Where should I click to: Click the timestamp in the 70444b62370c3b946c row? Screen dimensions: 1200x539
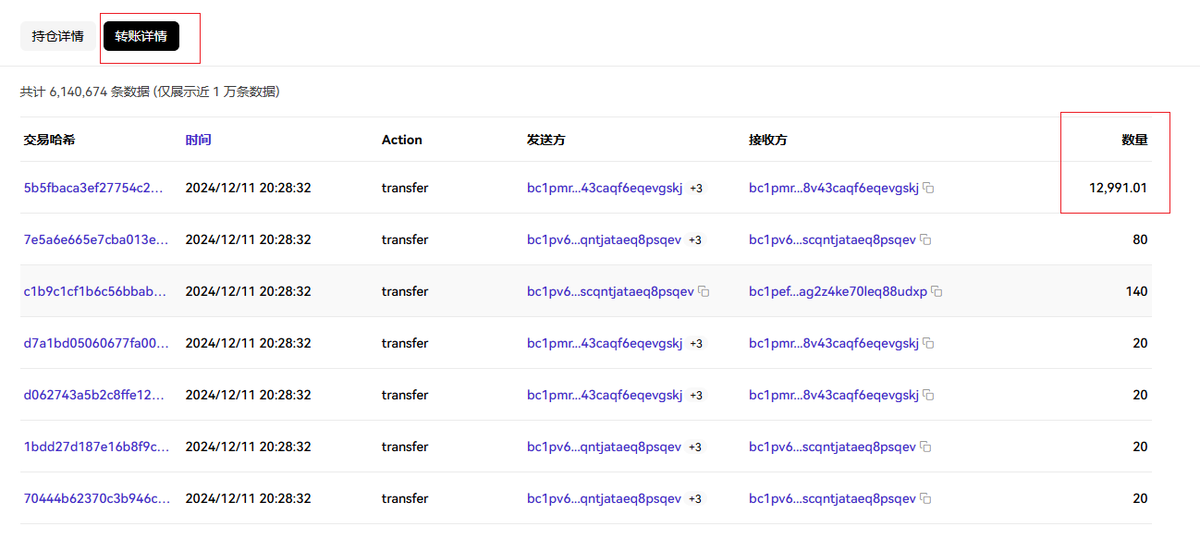tap(248, 499)
